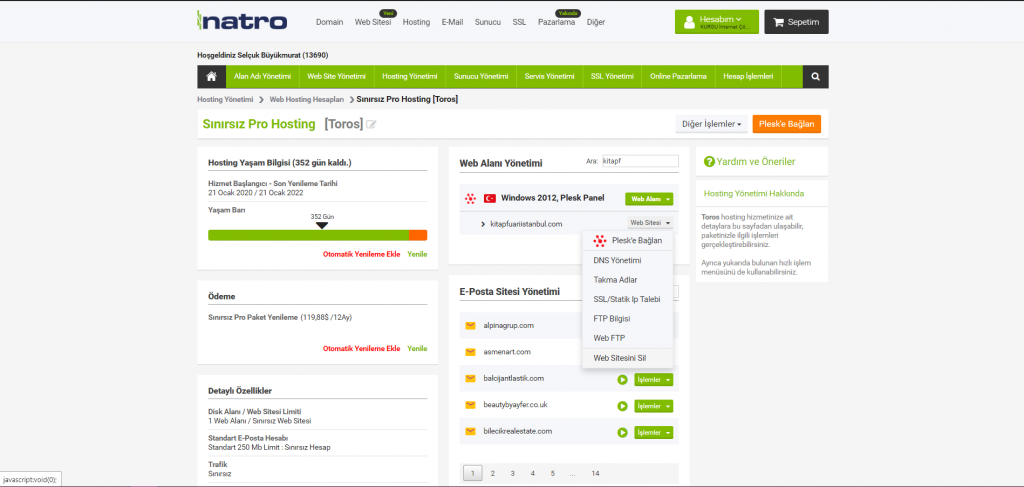Click the envelope icon for balcijantlastik.com
1024x487 pixels.
click(x=470, y=379)
